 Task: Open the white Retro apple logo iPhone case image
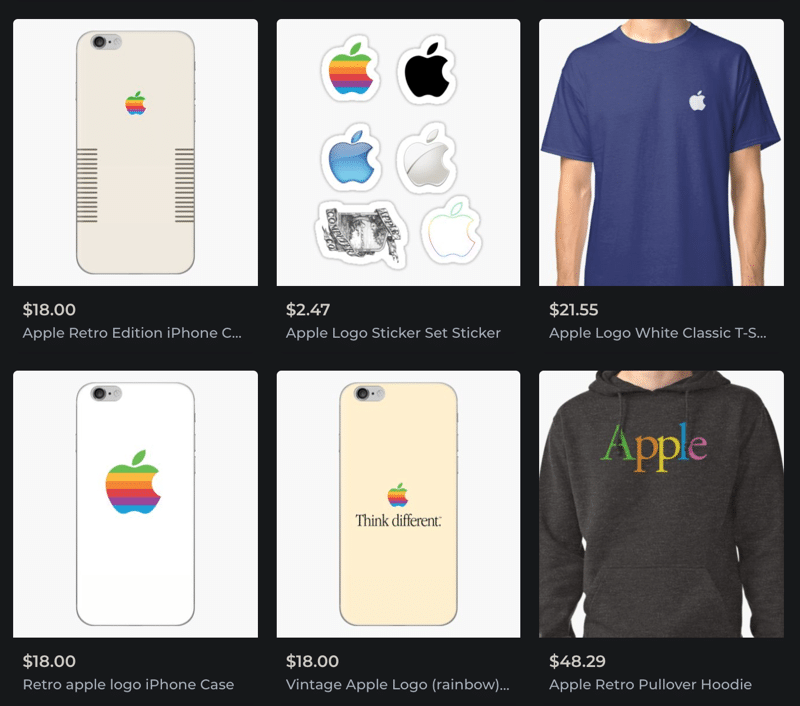pos(135,504)
